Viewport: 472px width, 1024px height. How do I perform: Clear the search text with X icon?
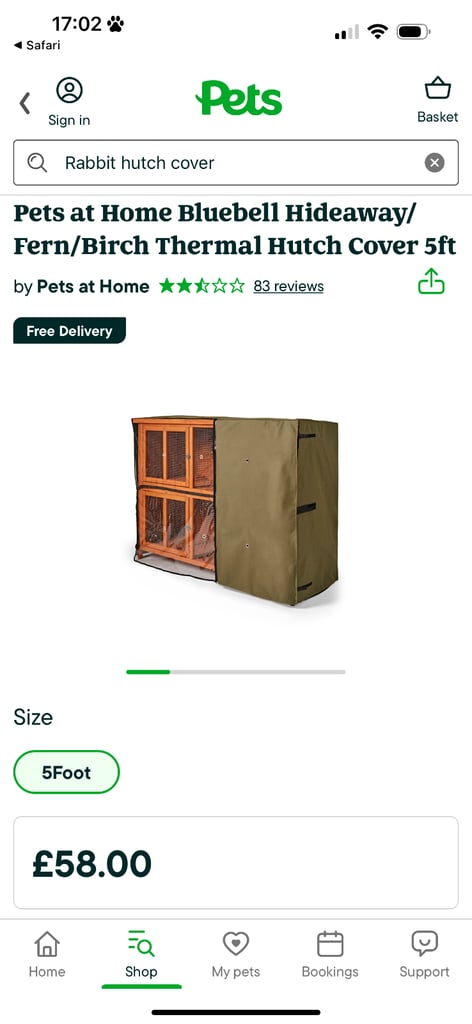point(435,163)
